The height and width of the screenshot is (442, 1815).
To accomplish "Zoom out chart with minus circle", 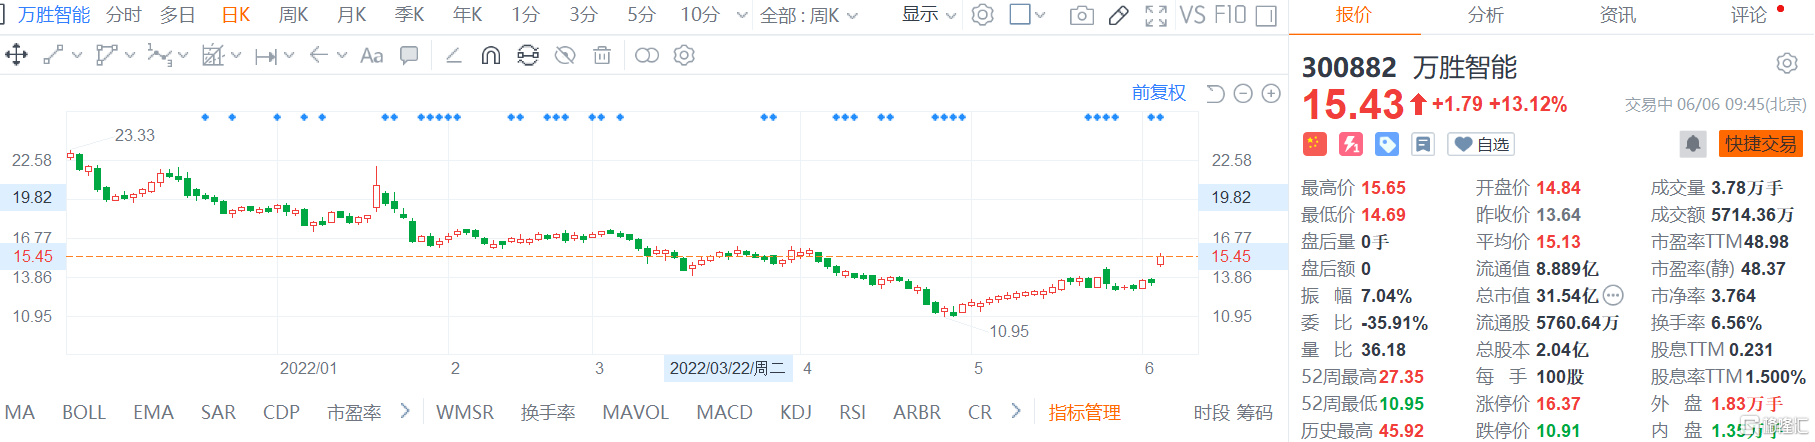I will coord(1243,94).
